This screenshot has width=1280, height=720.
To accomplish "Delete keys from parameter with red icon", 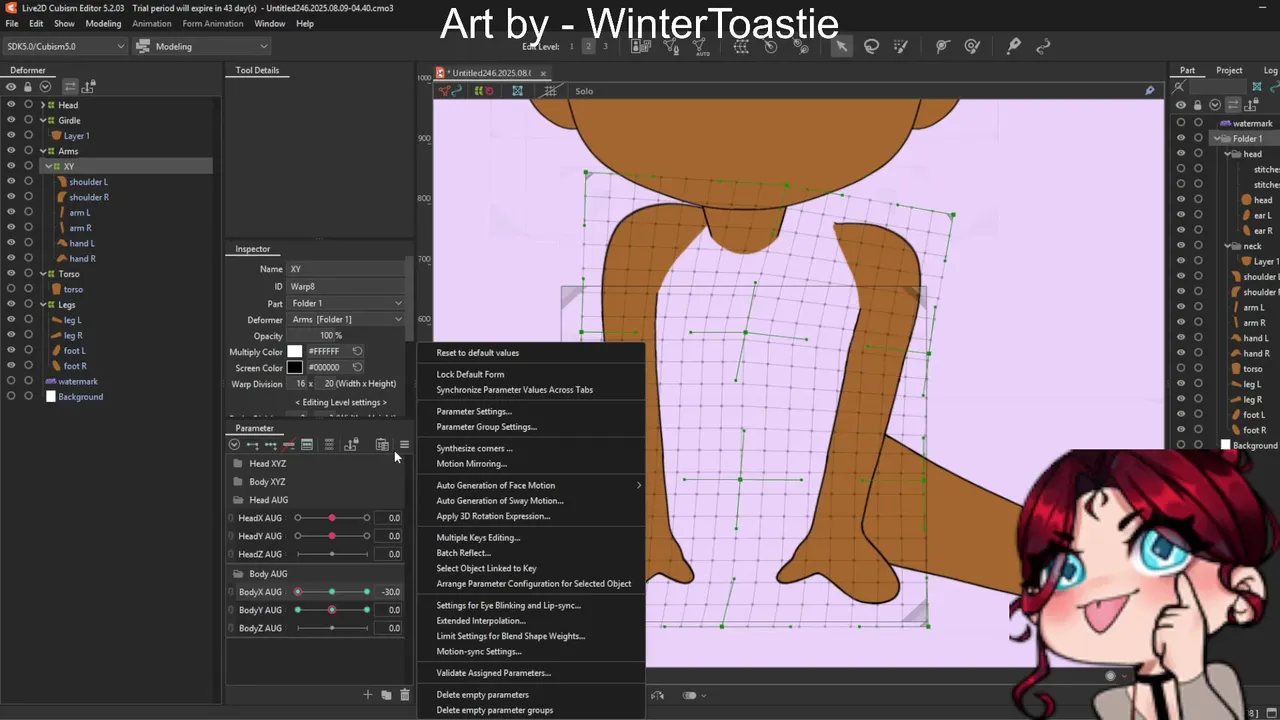I will pos(289,445).
